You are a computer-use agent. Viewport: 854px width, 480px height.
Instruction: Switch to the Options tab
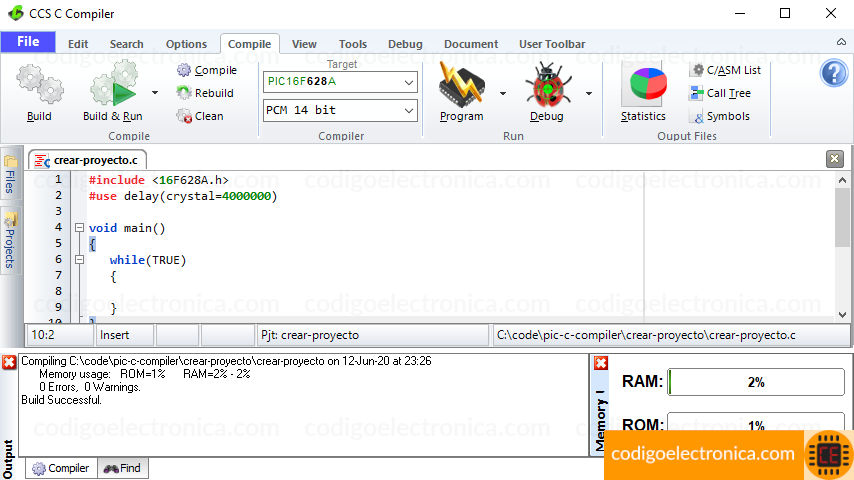pos(186,44)
